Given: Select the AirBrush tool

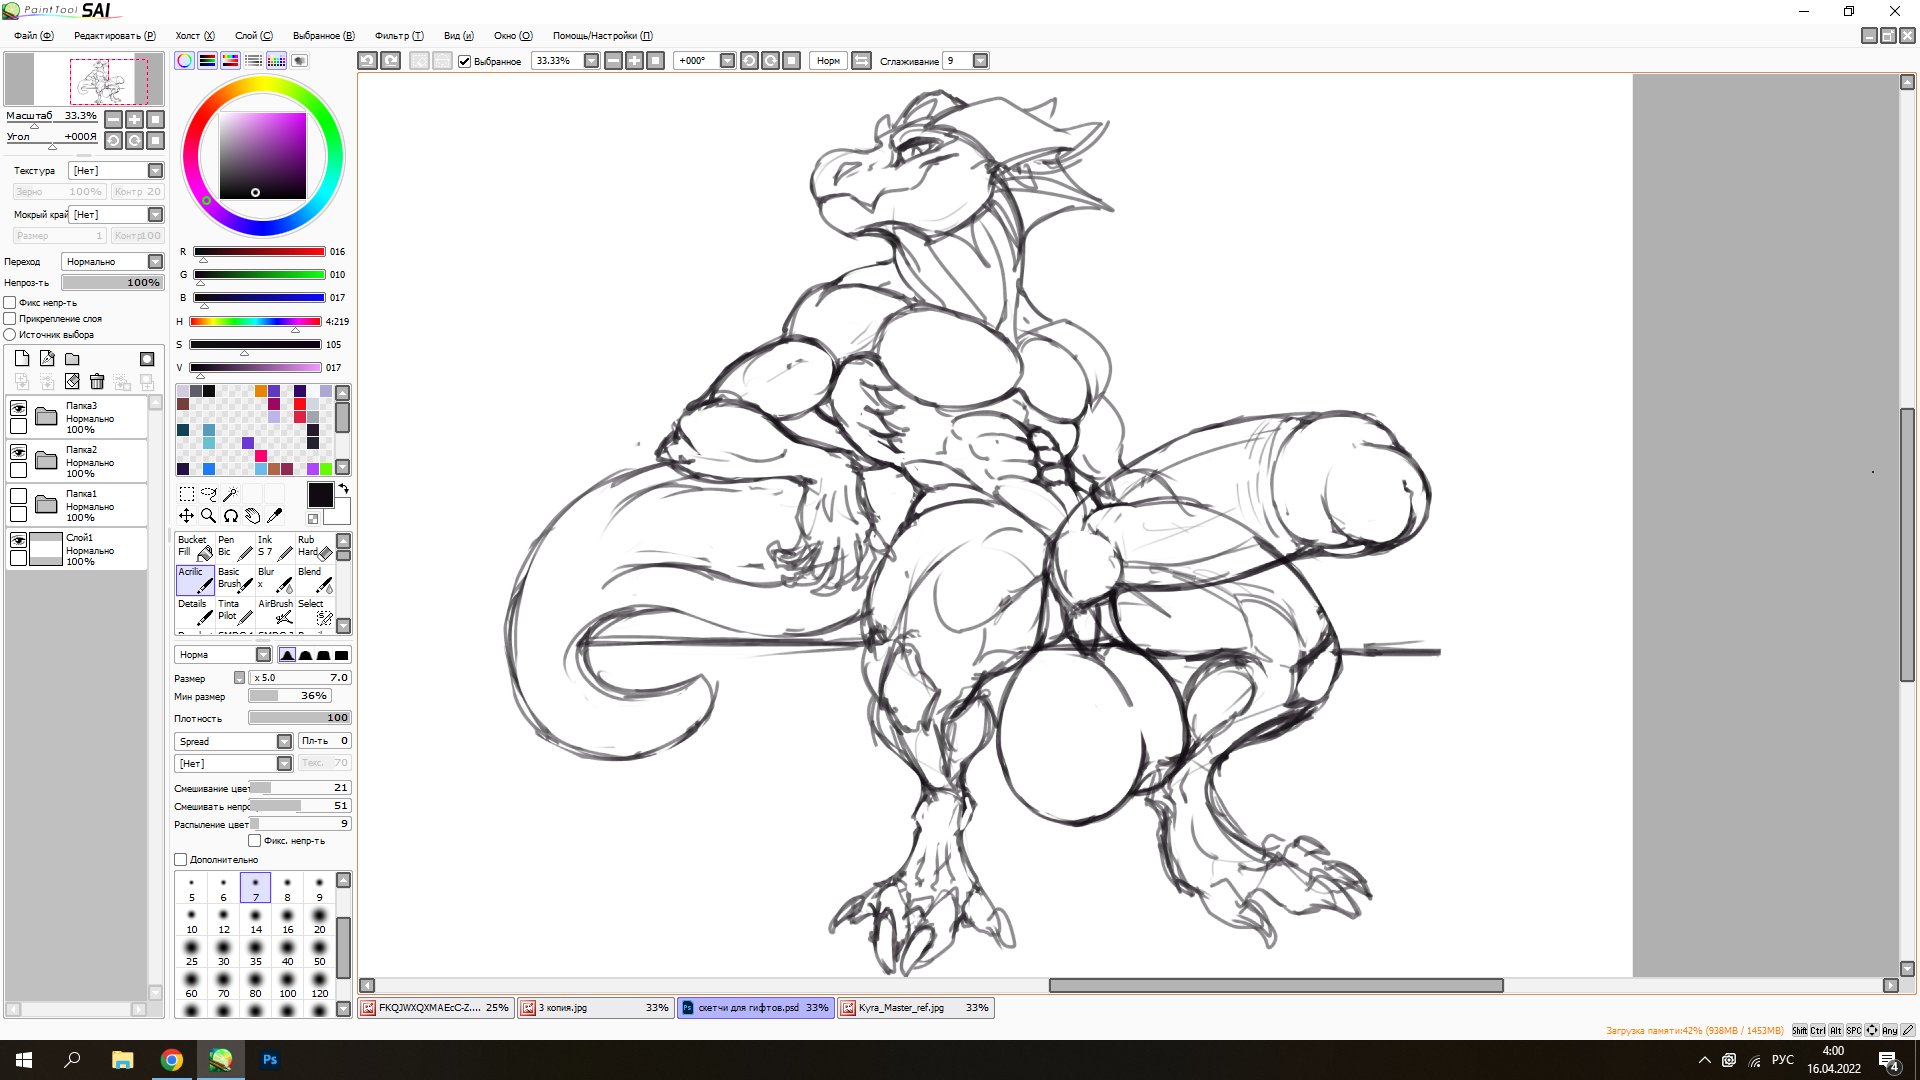Looking at the screenshot, I should [x=276, y=611].
